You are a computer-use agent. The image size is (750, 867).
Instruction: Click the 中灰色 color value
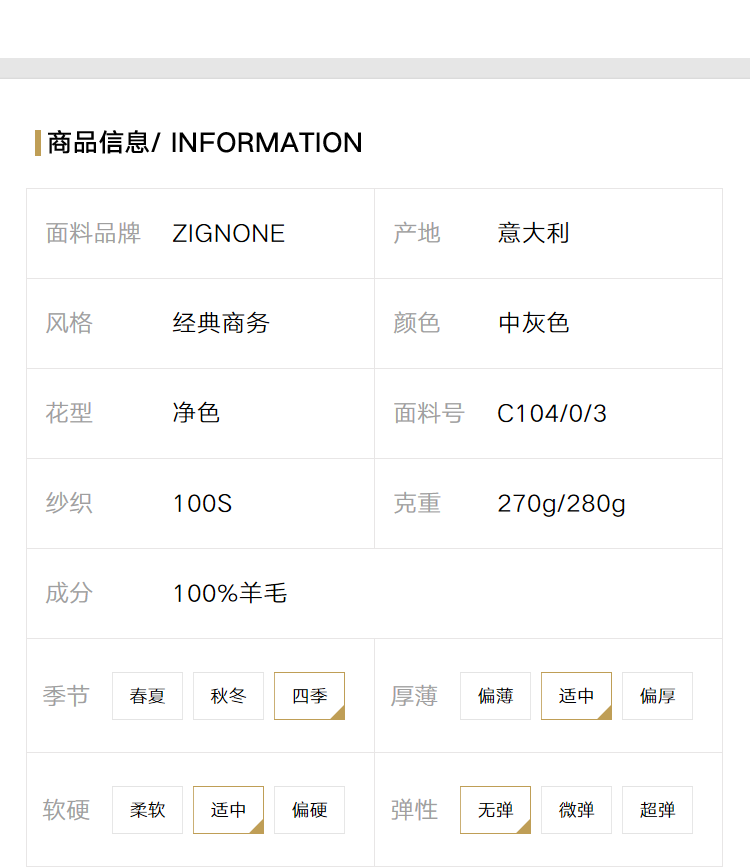click(533, 323)
